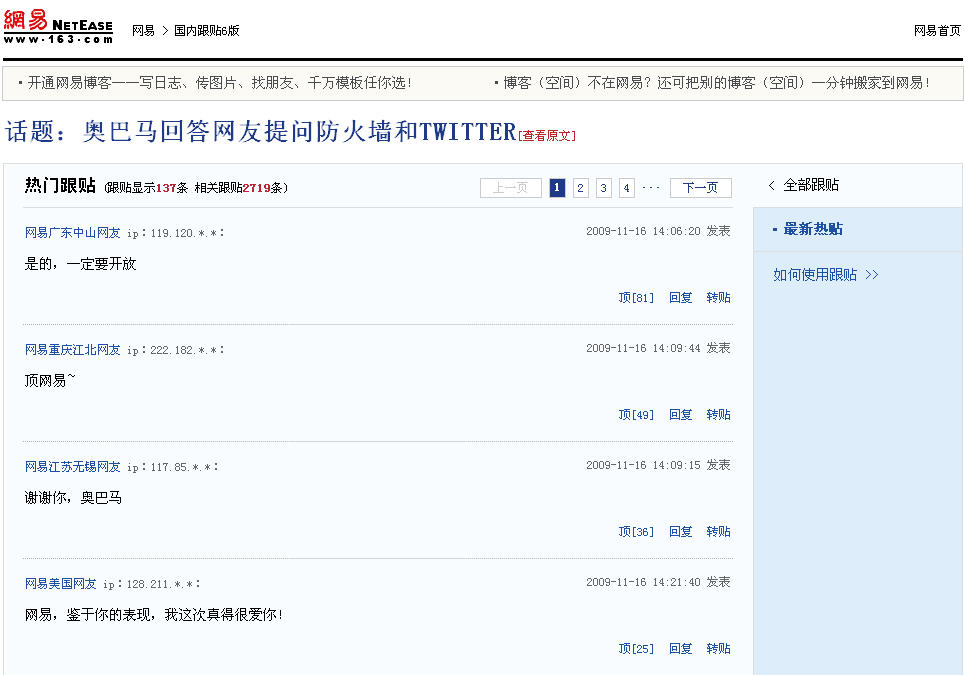
Task: Expand 全部跟贴 in the sidebar
Action: click(810, 186)
